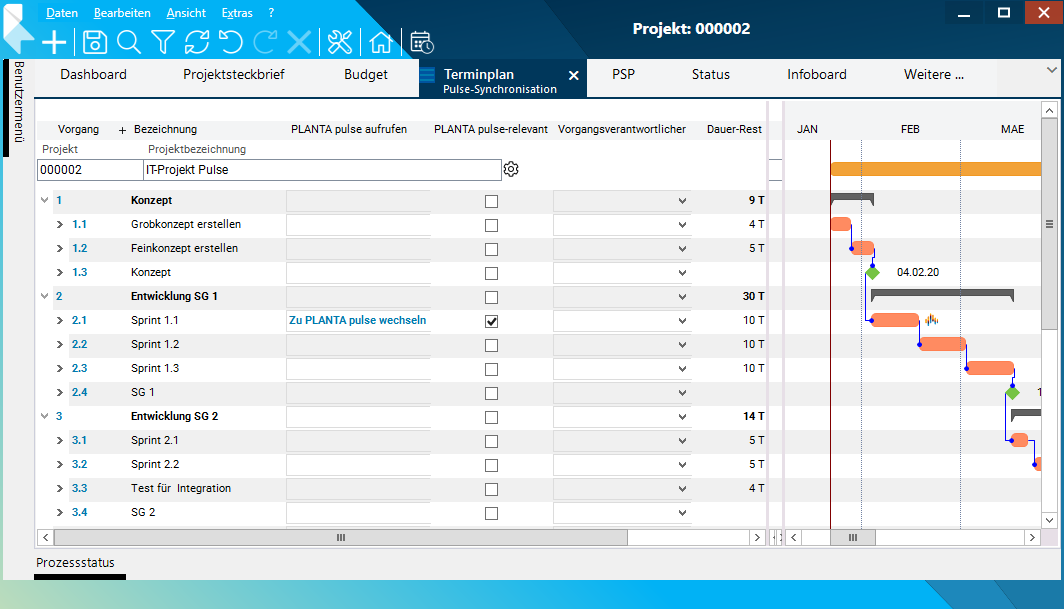This screenshot has width=1064, height=609.
Task: Click the Undo arrow icon
Action: [x=231, y=42]
